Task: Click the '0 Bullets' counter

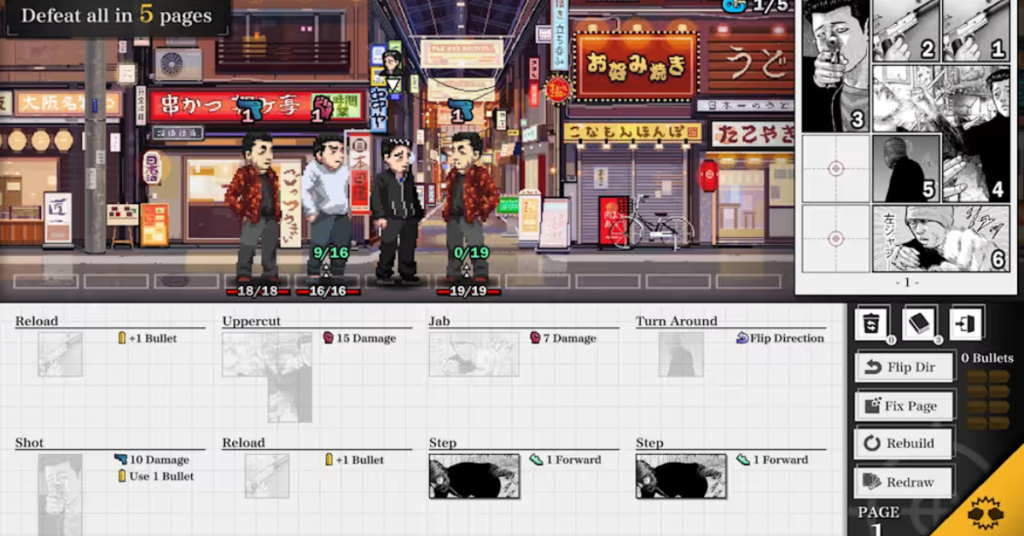Action: coord(987,358)
